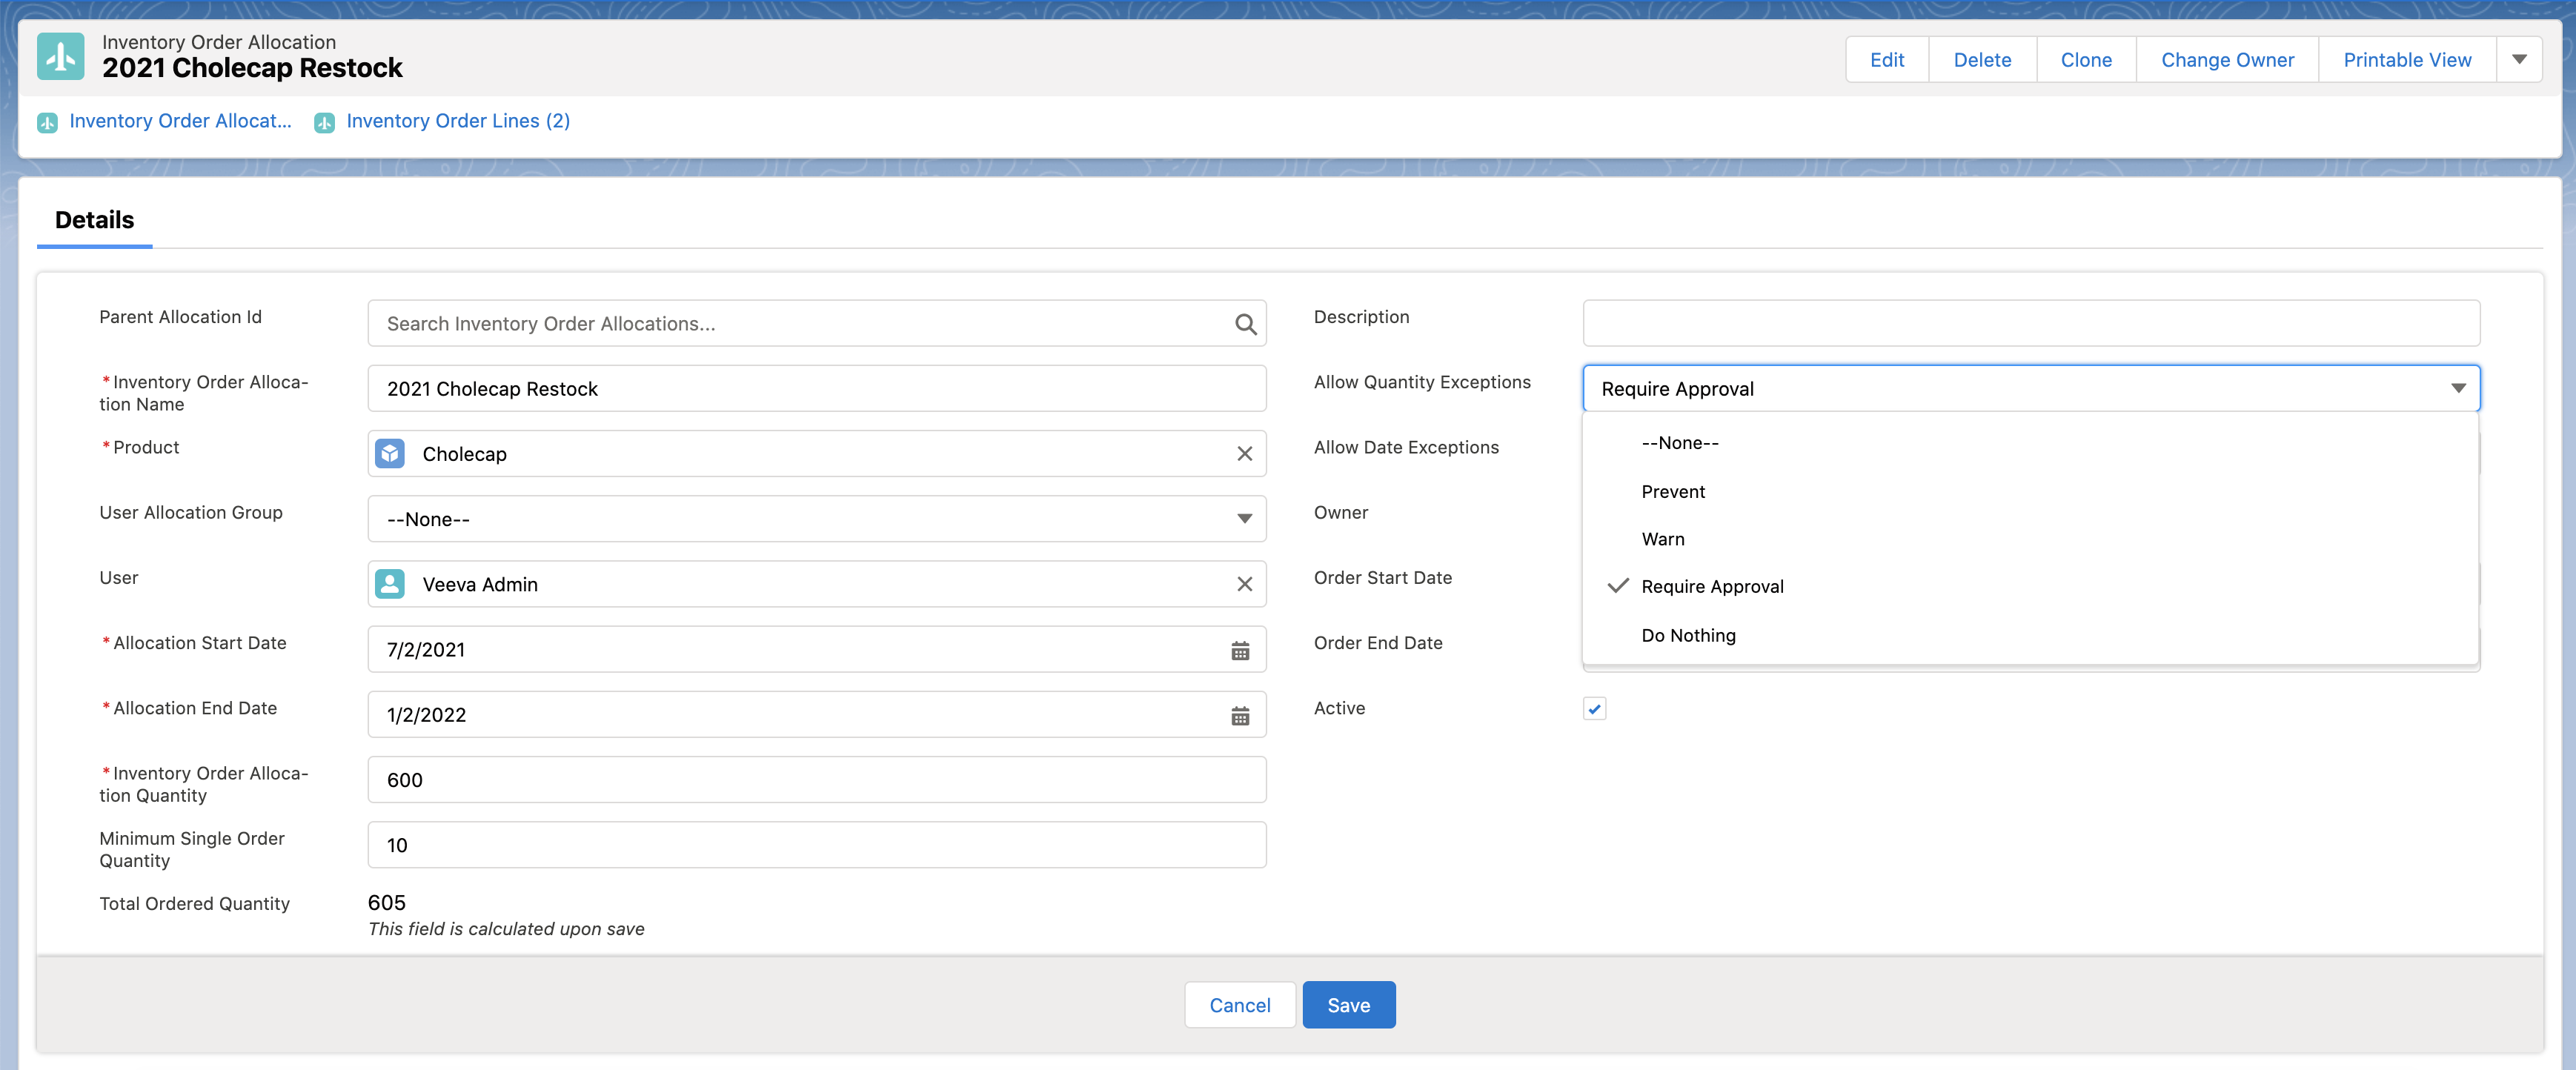Open the Allocation Start Date calendar picker
The height and width of the screenshot is (1070, 2576).
pos(1240,650)
